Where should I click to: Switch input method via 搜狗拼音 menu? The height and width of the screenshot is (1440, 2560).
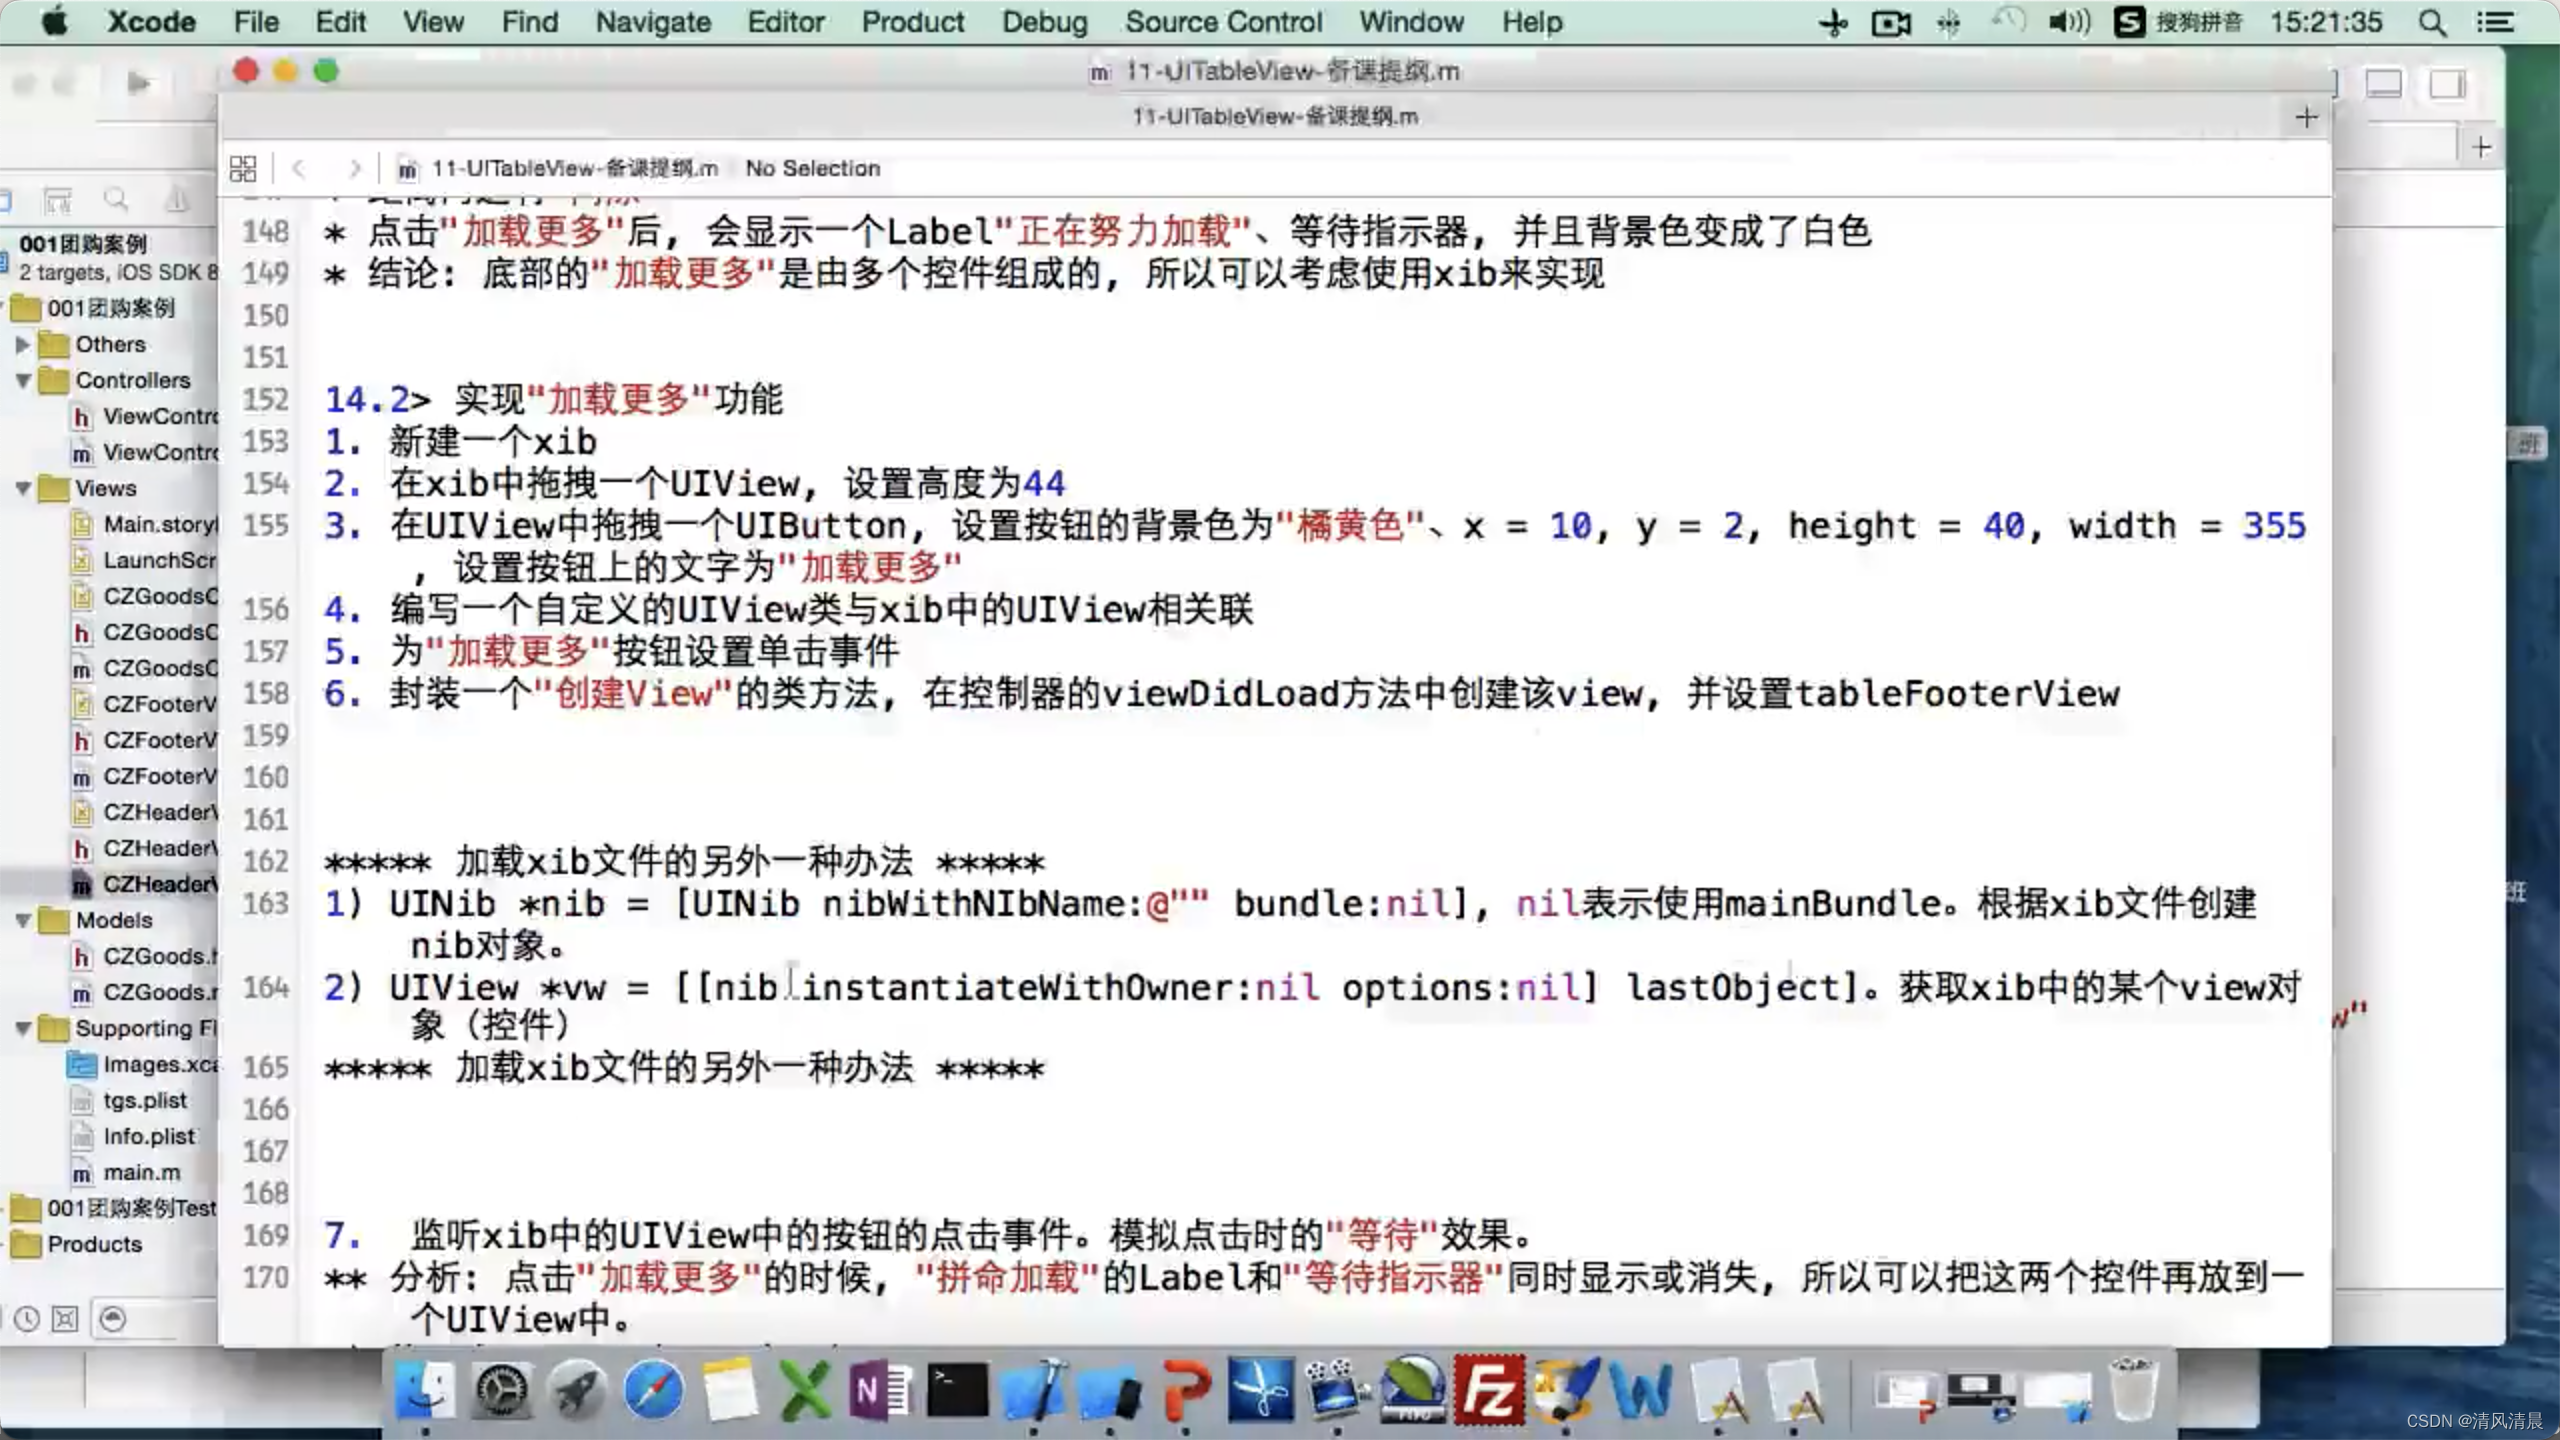2180,22
